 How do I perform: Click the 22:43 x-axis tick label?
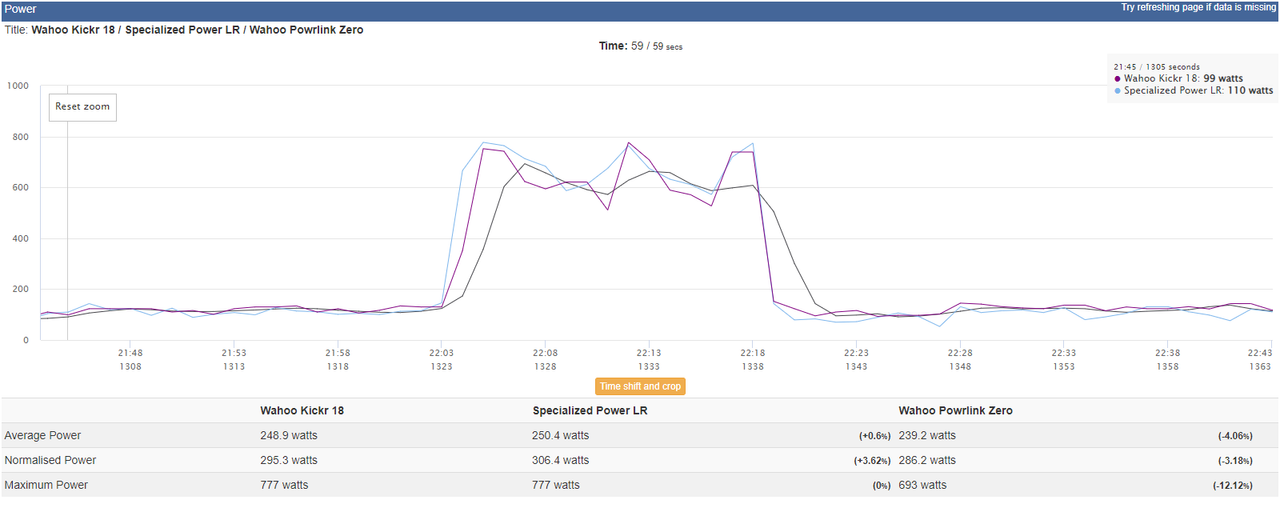1260,352
